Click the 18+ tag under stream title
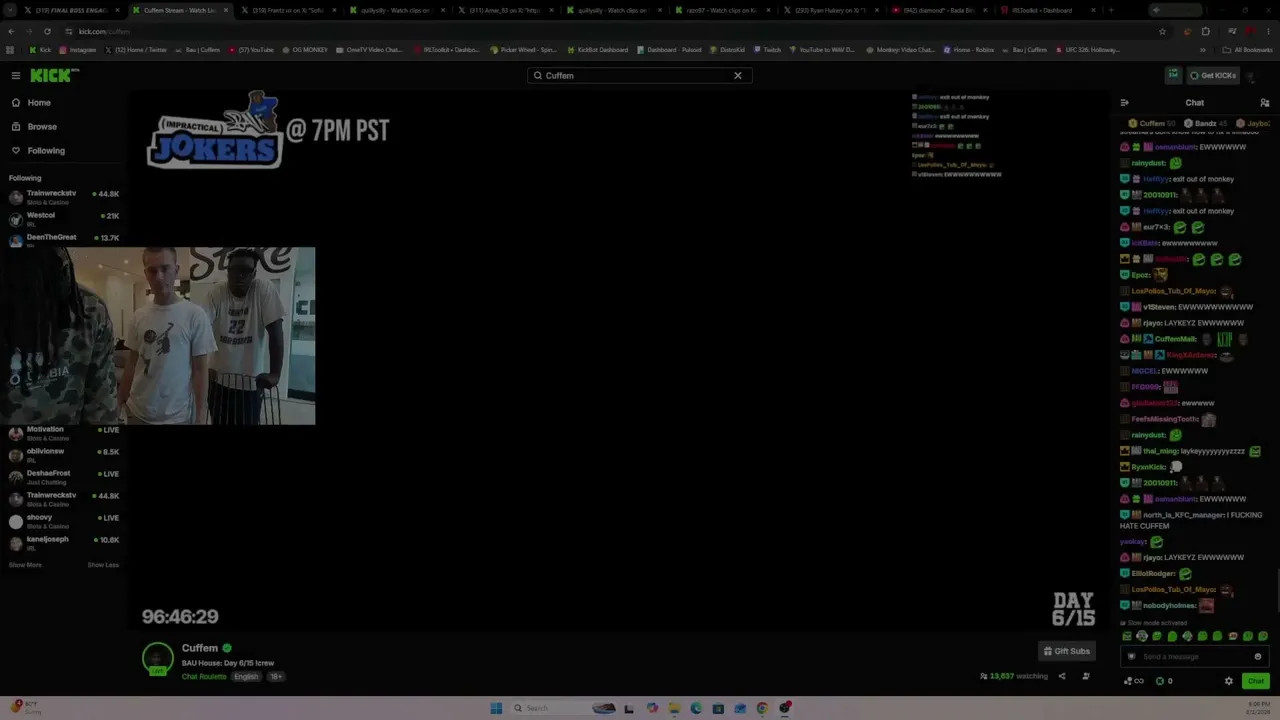This screenshot has height=720, width=1280. click(x=276, y=677)
